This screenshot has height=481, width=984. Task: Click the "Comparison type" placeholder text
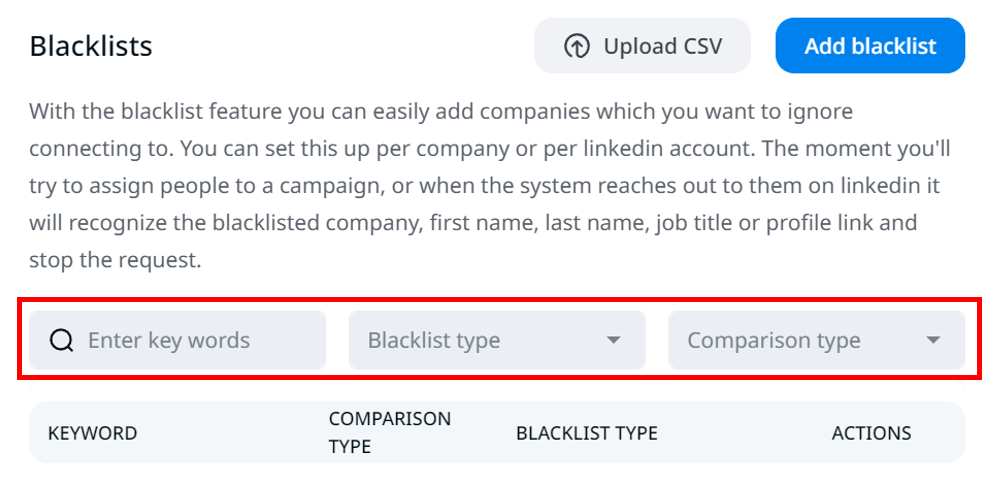tap(773, 340)
